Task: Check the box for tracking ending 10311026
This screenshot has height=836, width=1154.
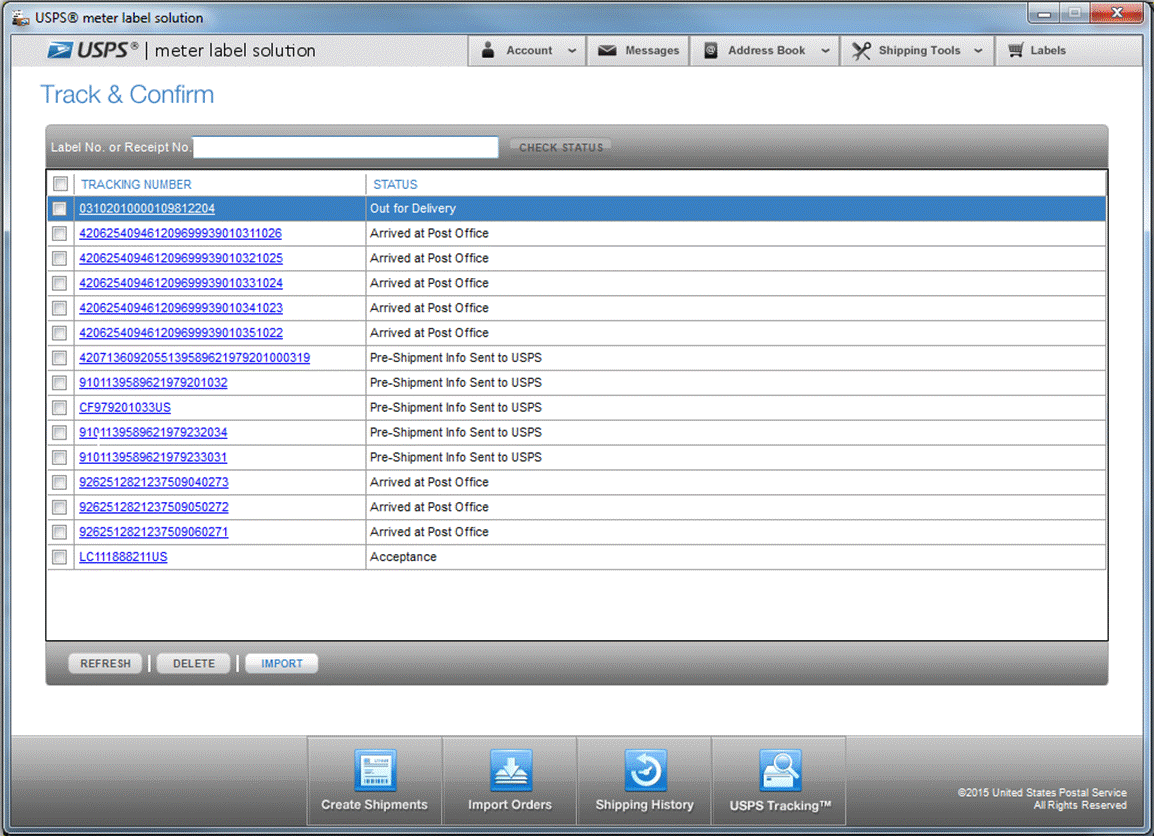Action: pos(60,234)
